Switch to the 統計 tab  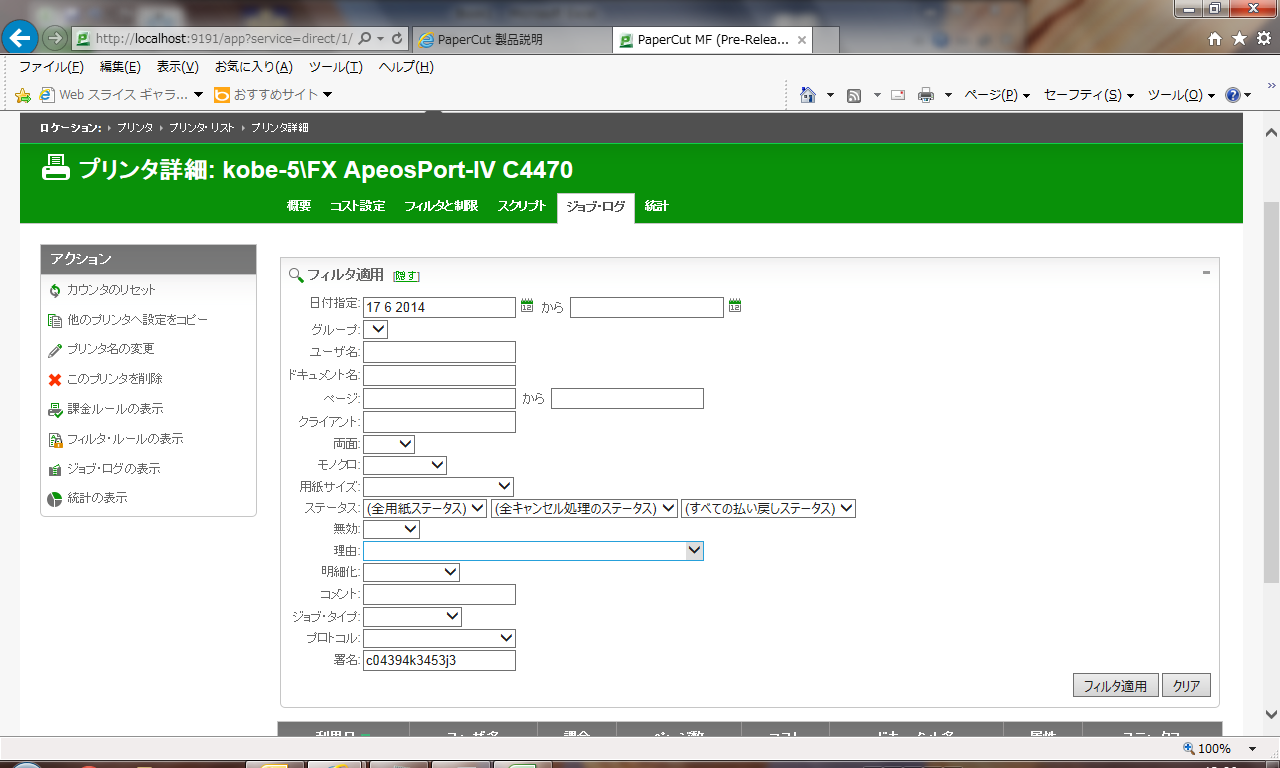[657, 206]
